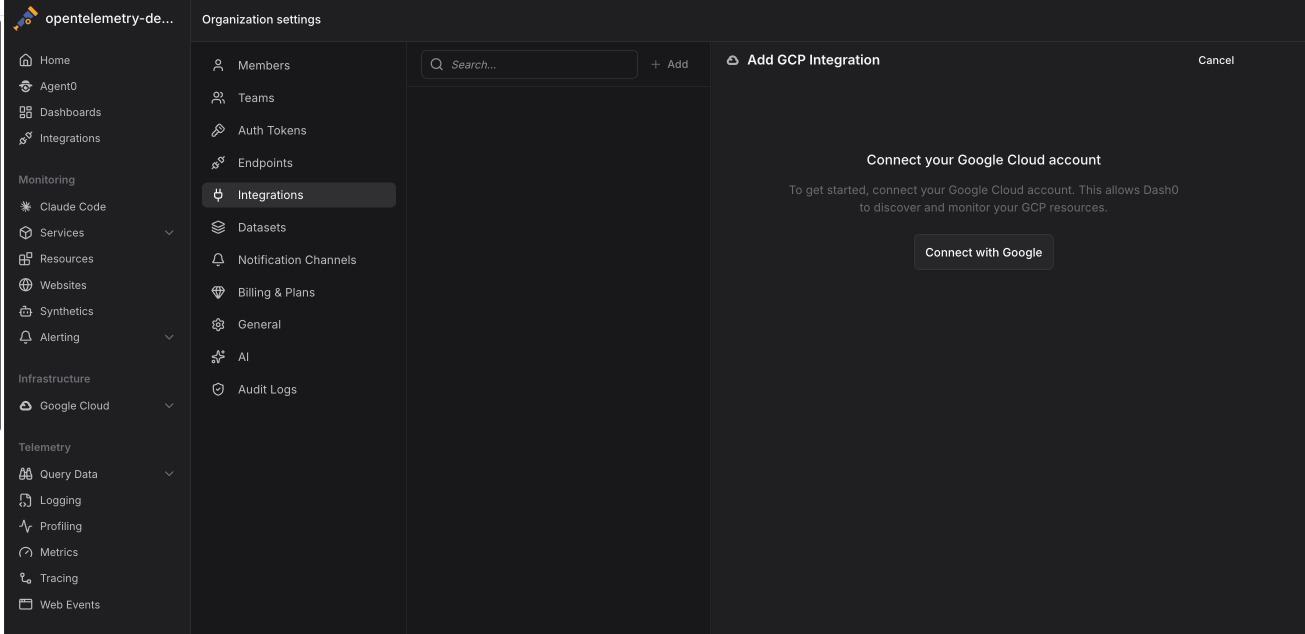Focus the integrations Search field
The height and width of the screenshot is (634, 1305).
529,64
